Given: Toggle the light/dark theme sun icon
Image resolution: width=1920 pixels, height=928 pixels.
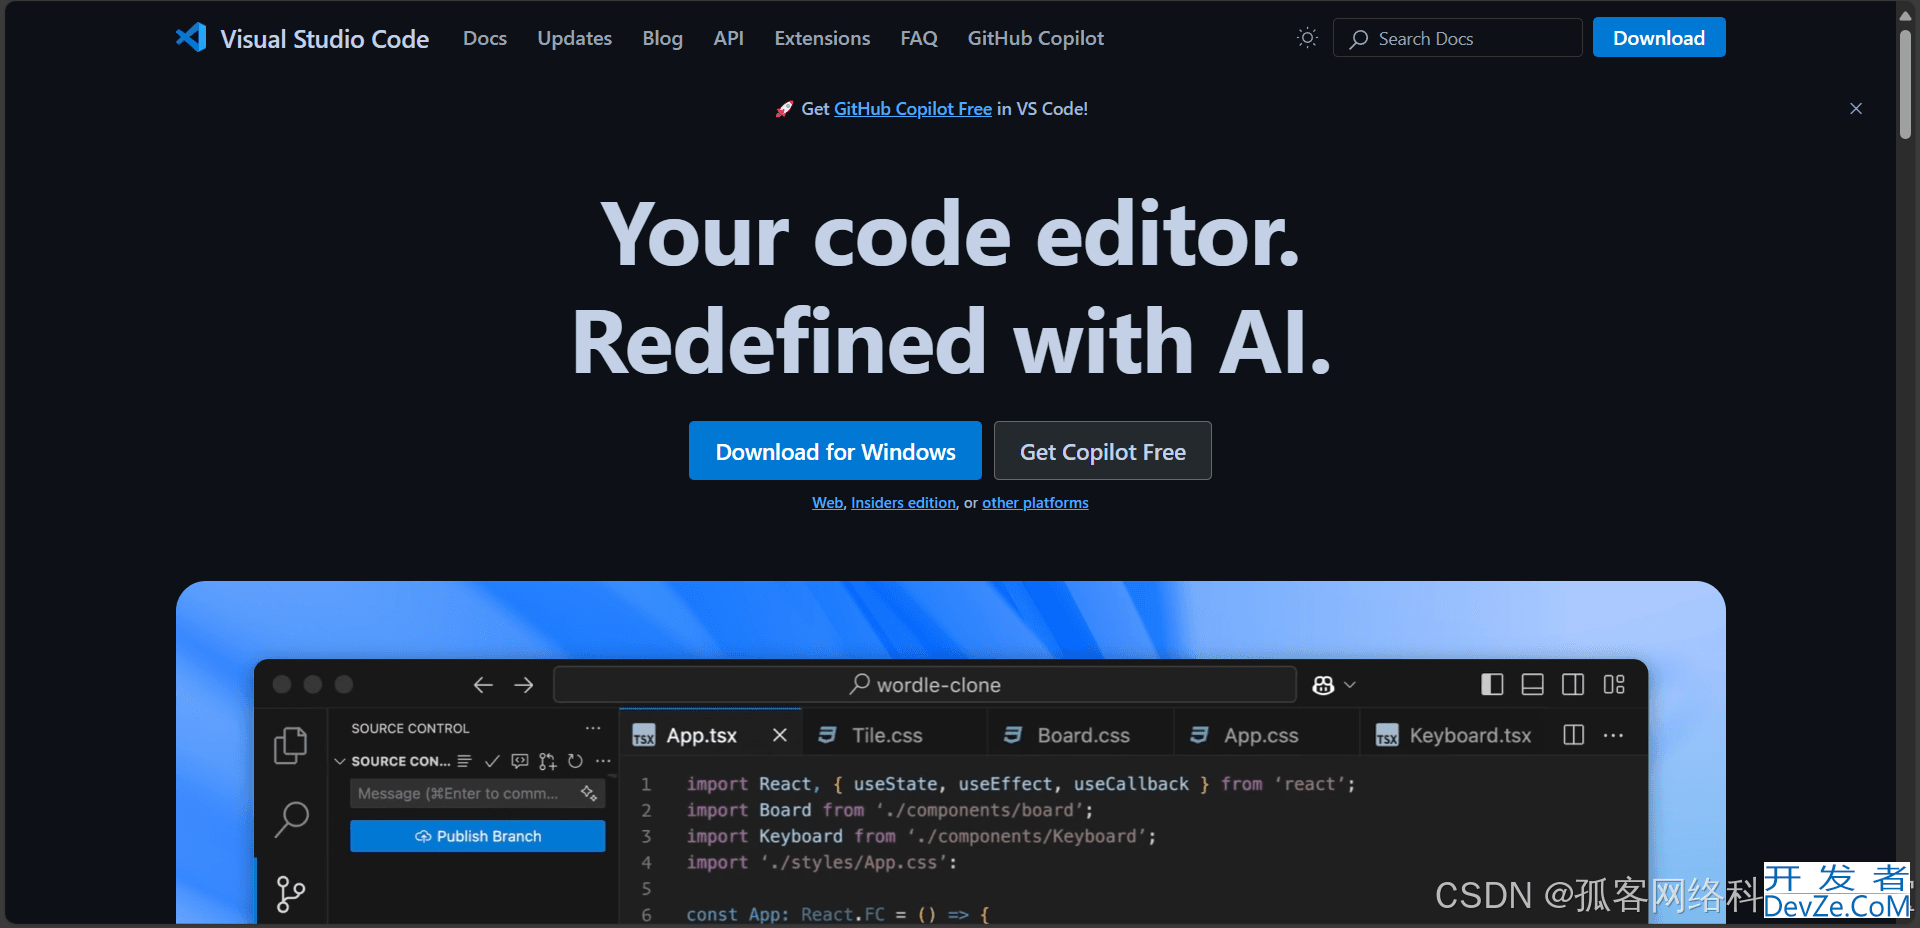Looking at the screenshot, I should click(1307, 38).
